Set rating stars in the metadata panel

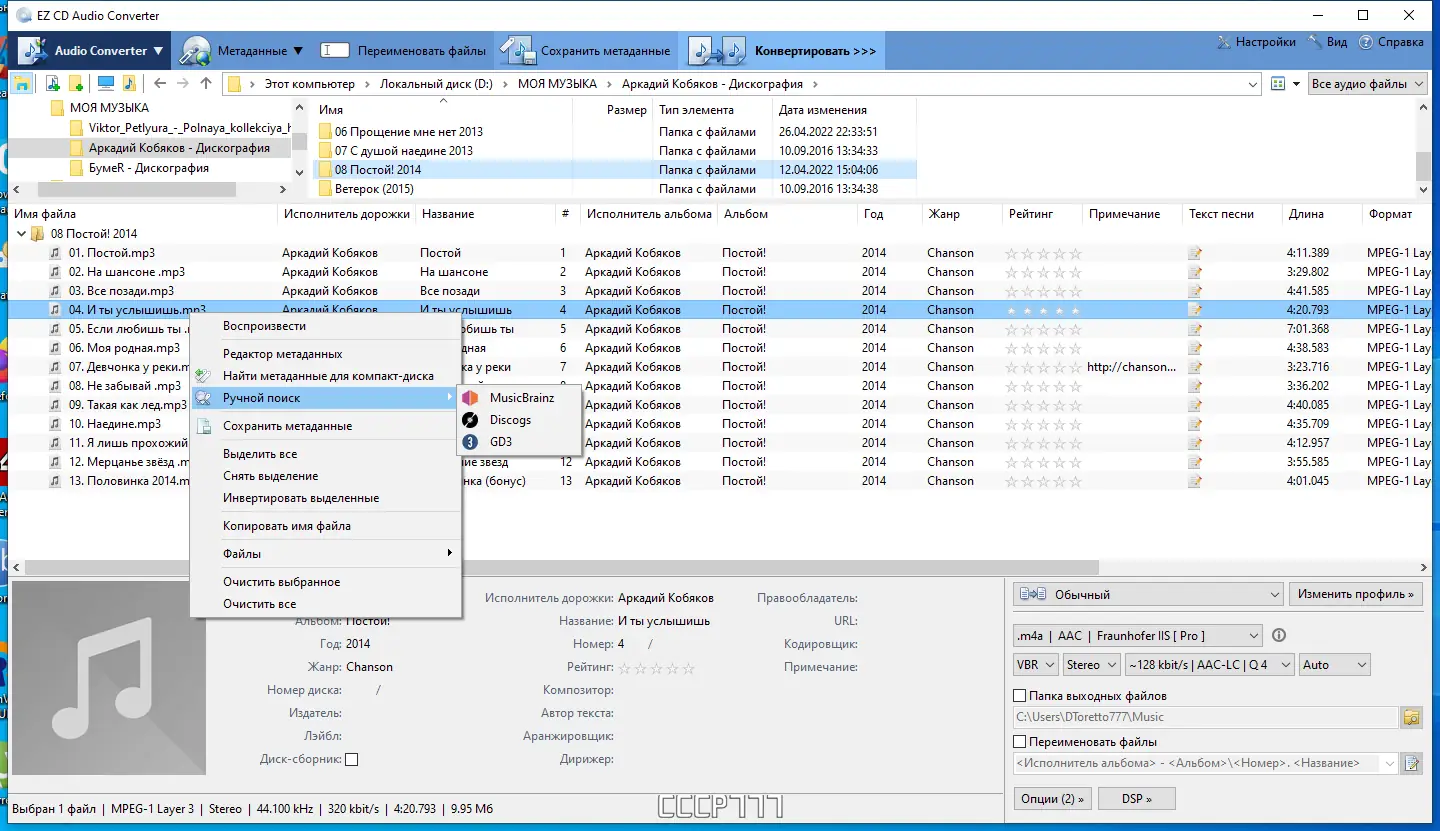[x=656, y=668]
